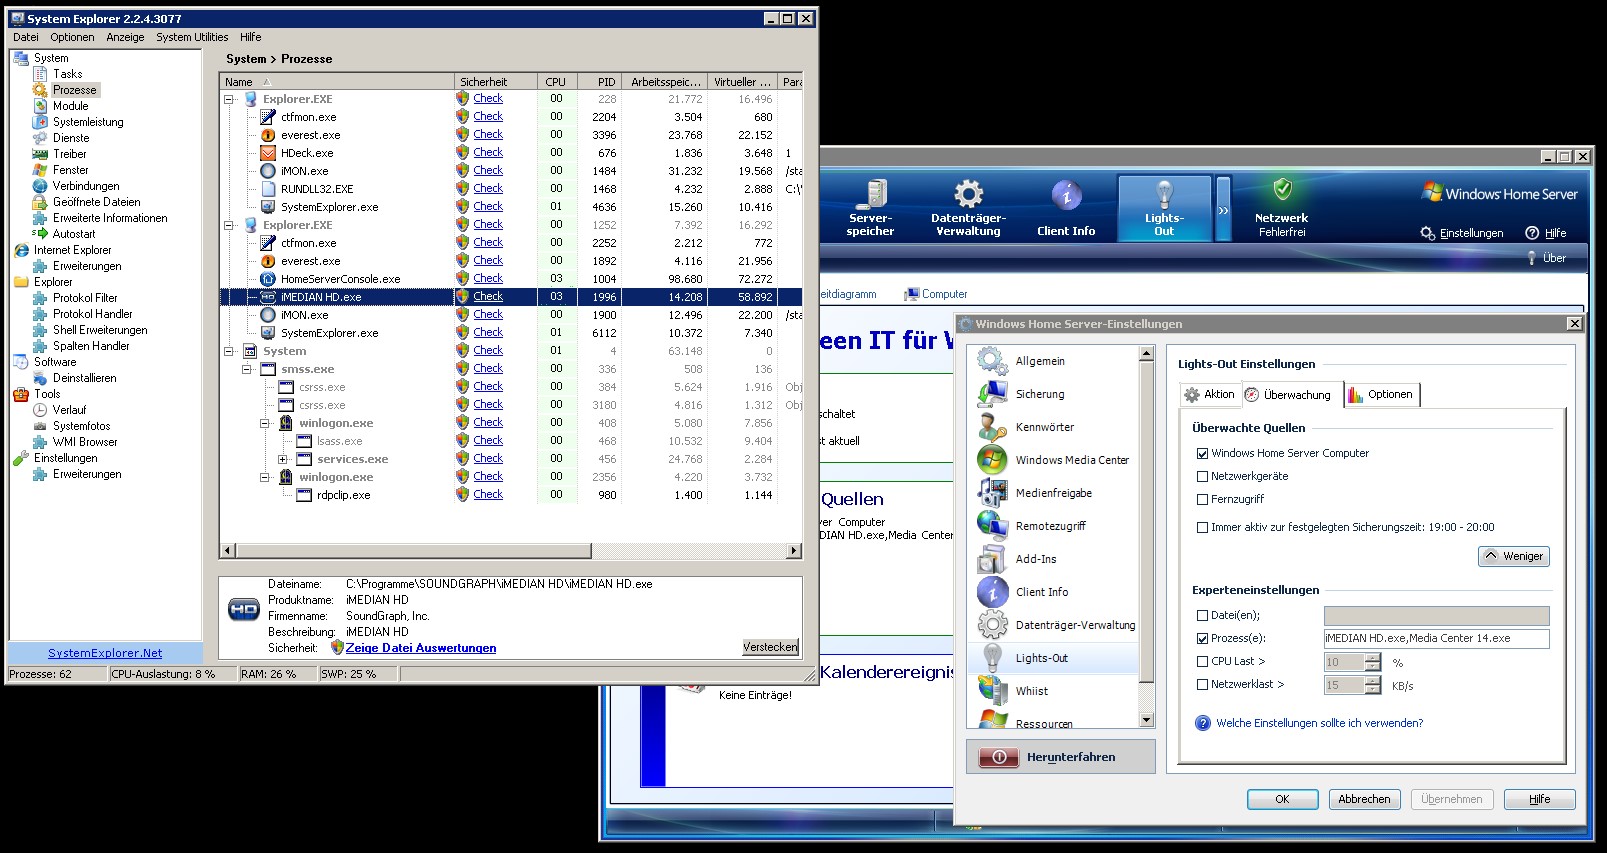Open Client Info settings category in sidebar
This screenshot has width=1607, height=853.
(x=1042, y=592)
